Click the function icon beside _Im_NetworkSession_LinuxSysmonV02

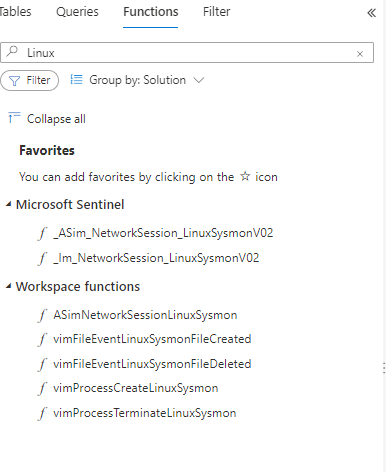(42, 258)
